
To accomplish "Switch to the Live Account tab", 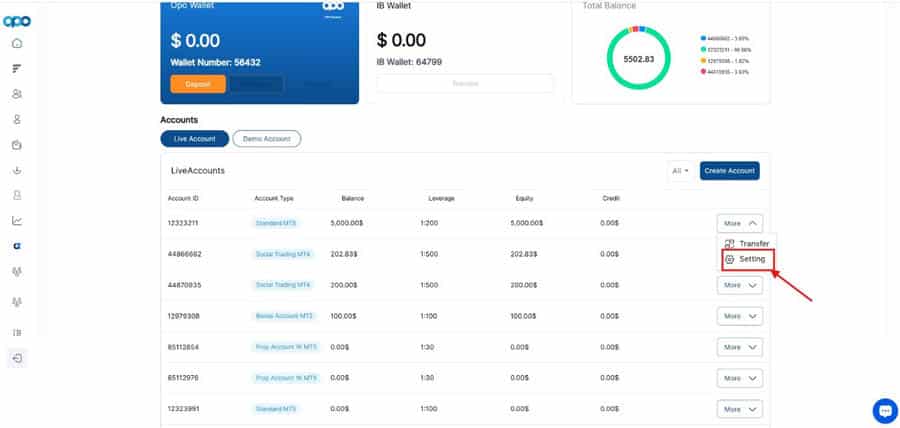I will [x=195, y=139].
